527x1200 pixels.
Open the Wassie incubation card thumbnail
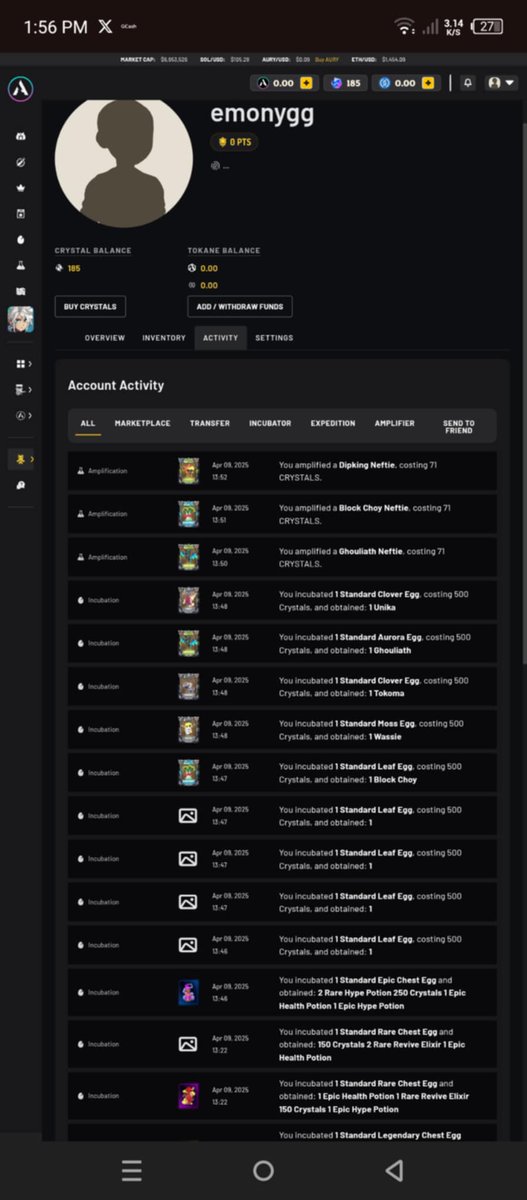[188, 729]
